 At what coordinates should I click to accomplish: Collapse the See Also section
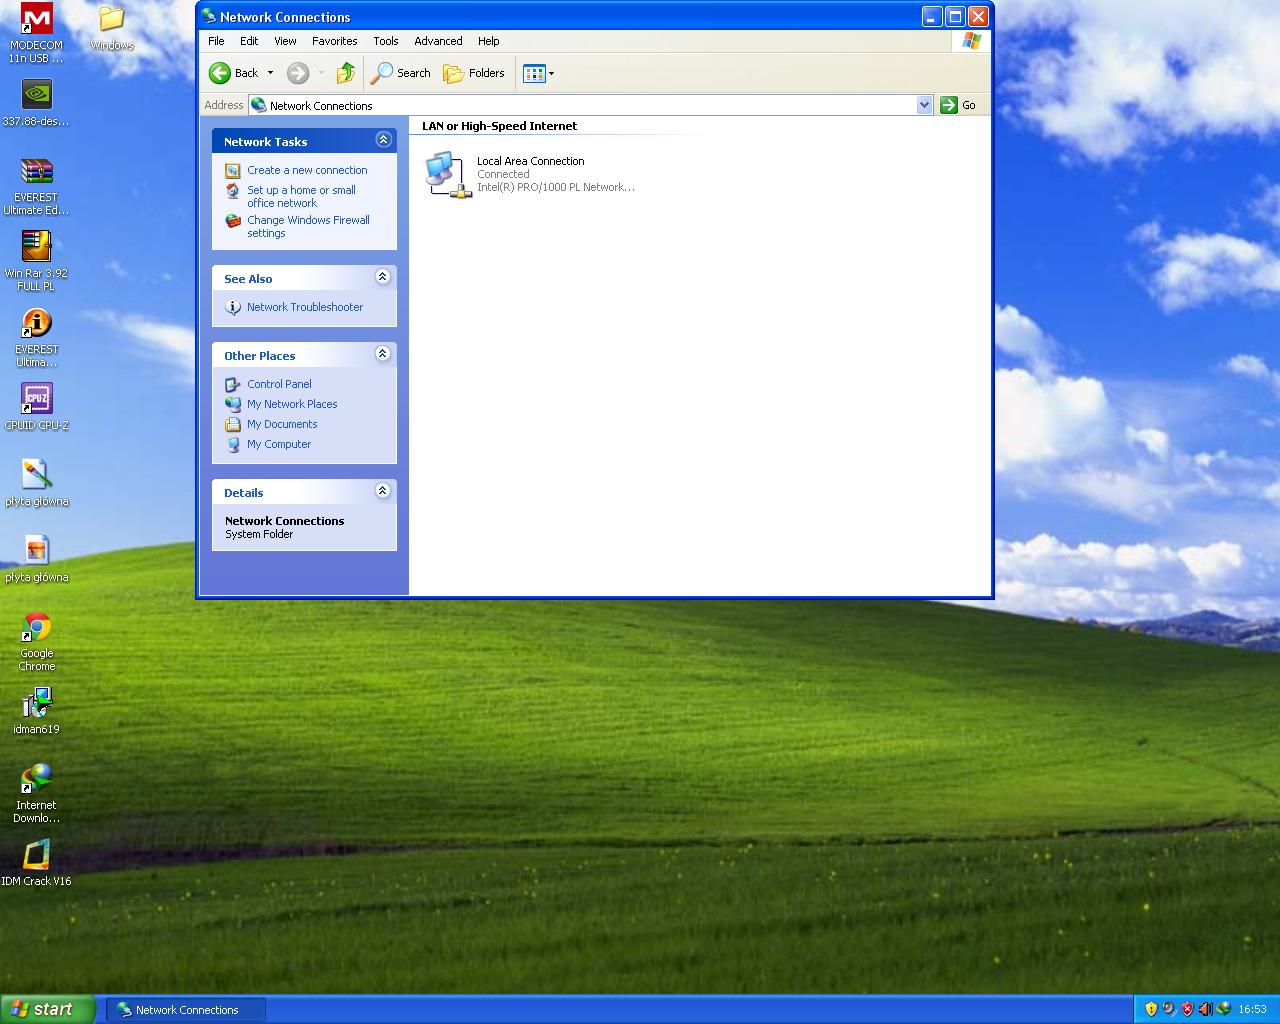coord(382,277)
